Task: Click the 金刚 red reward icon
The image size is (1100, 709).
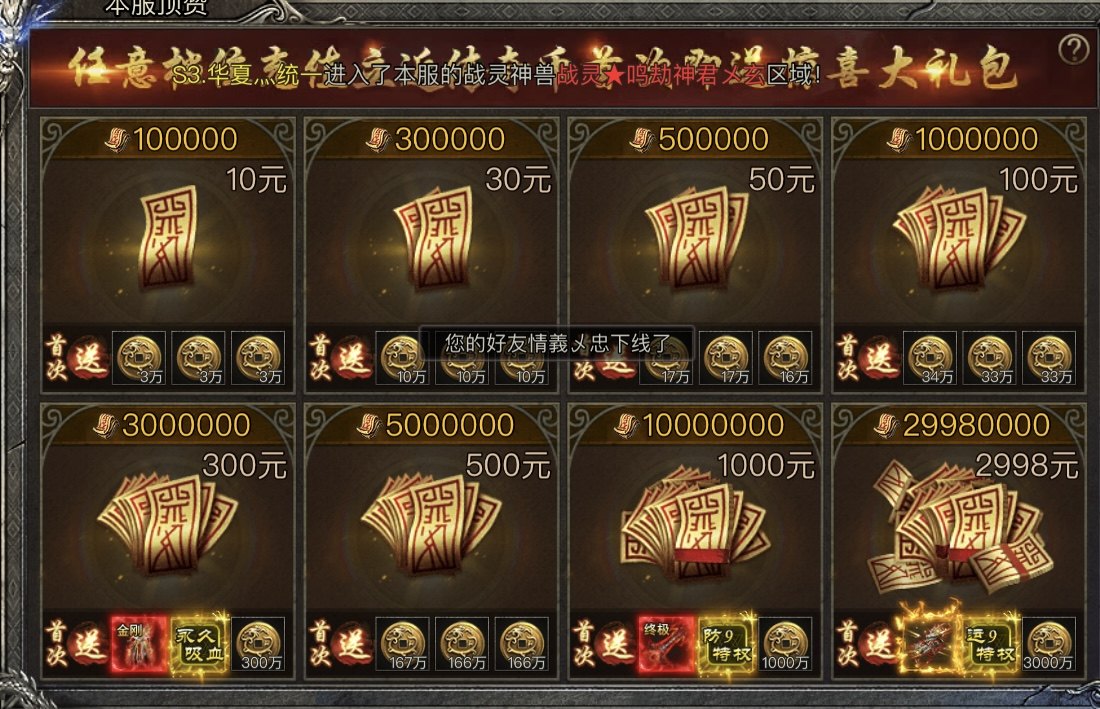Action: tap(139, 644)
